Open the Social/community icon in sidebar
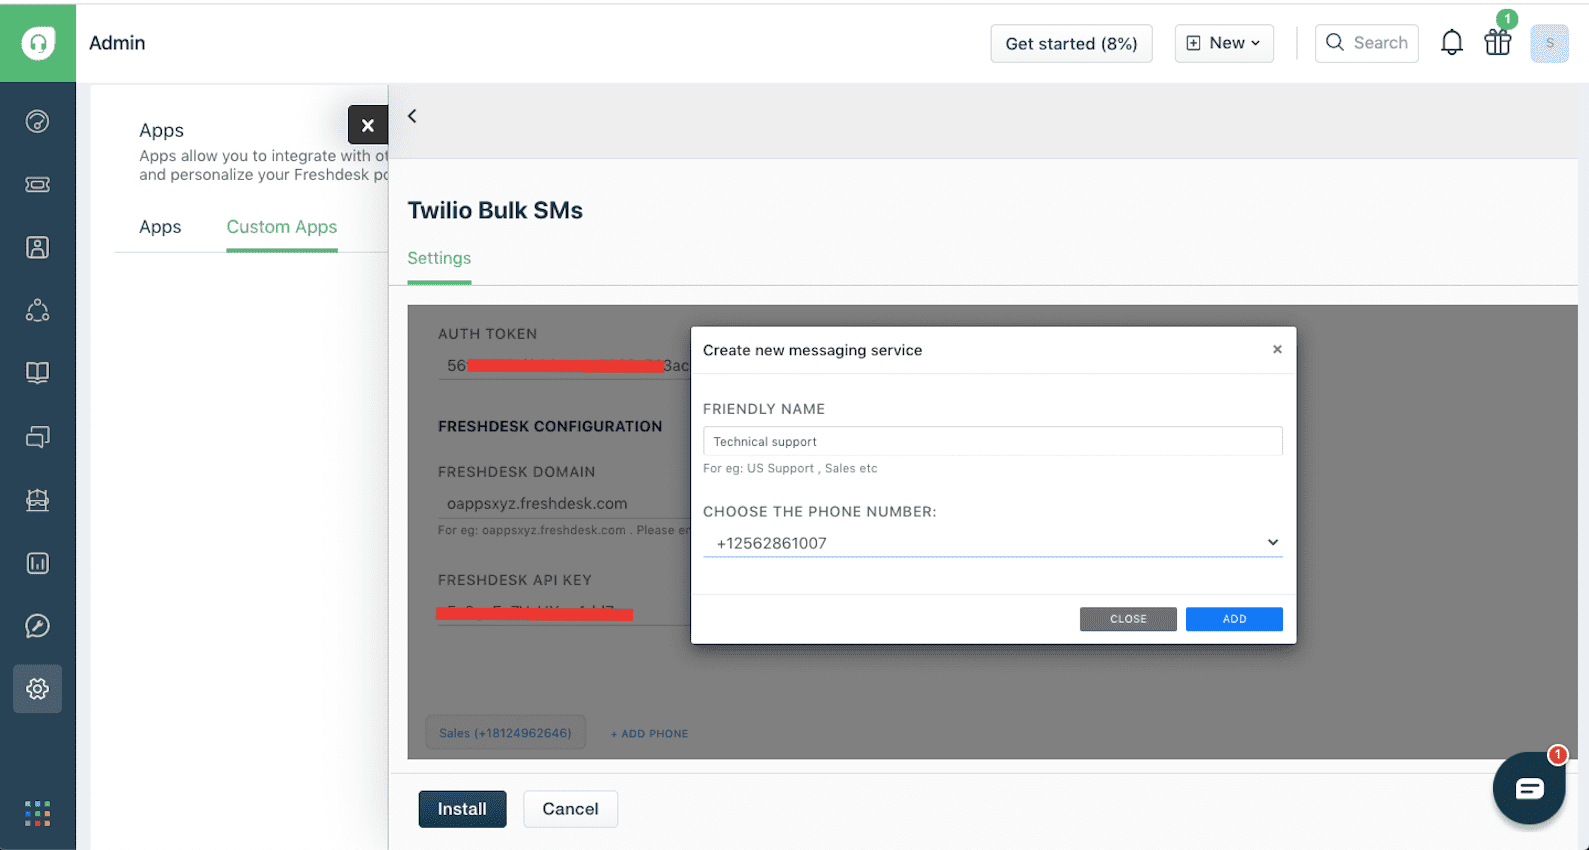This screenshot has height=850, width=1589. click(38, 311)
